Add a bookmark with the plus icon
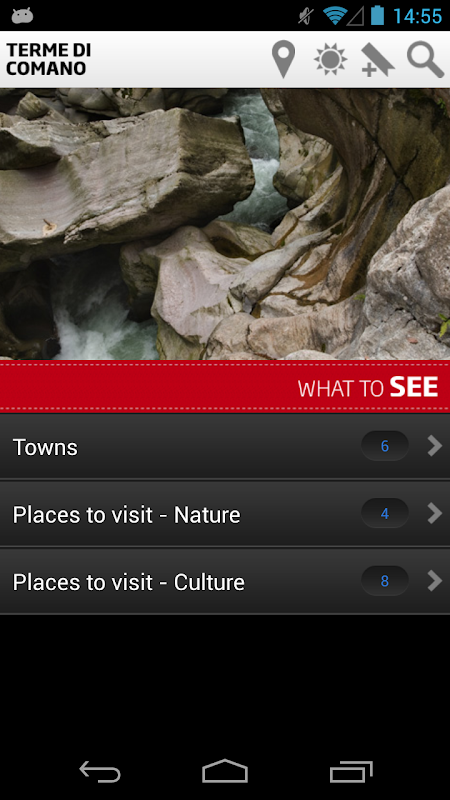The image size is (450, 800). coord(377,60)
